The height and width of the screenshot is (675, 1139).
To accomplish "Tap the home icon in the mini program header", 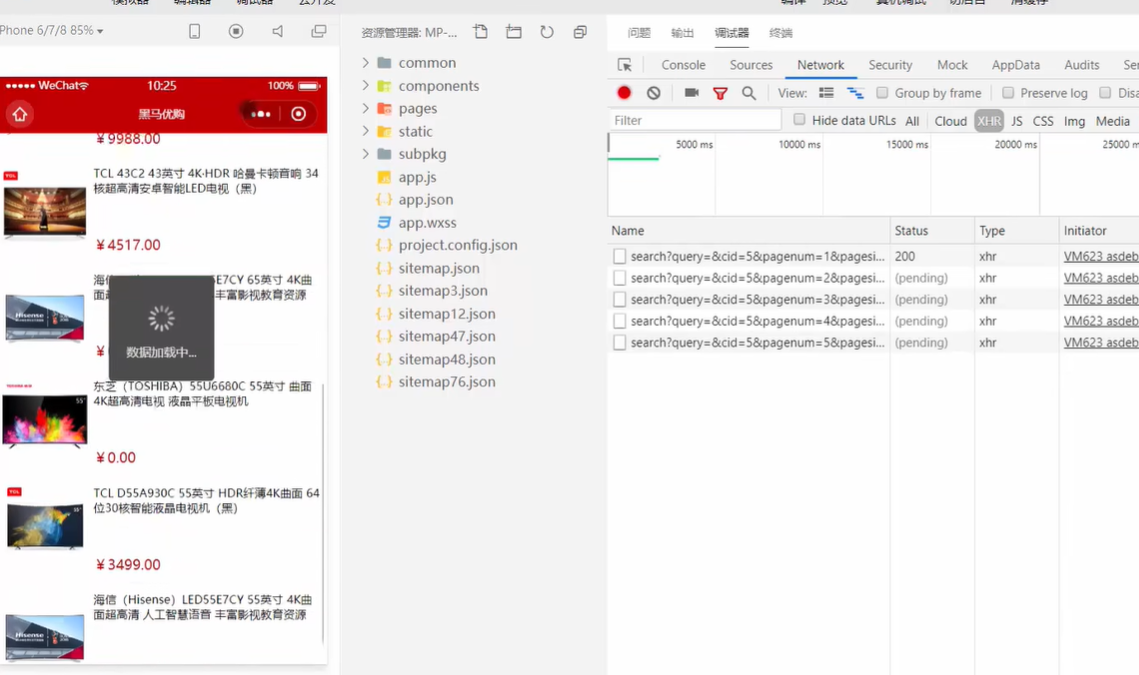I will (20, 114).
